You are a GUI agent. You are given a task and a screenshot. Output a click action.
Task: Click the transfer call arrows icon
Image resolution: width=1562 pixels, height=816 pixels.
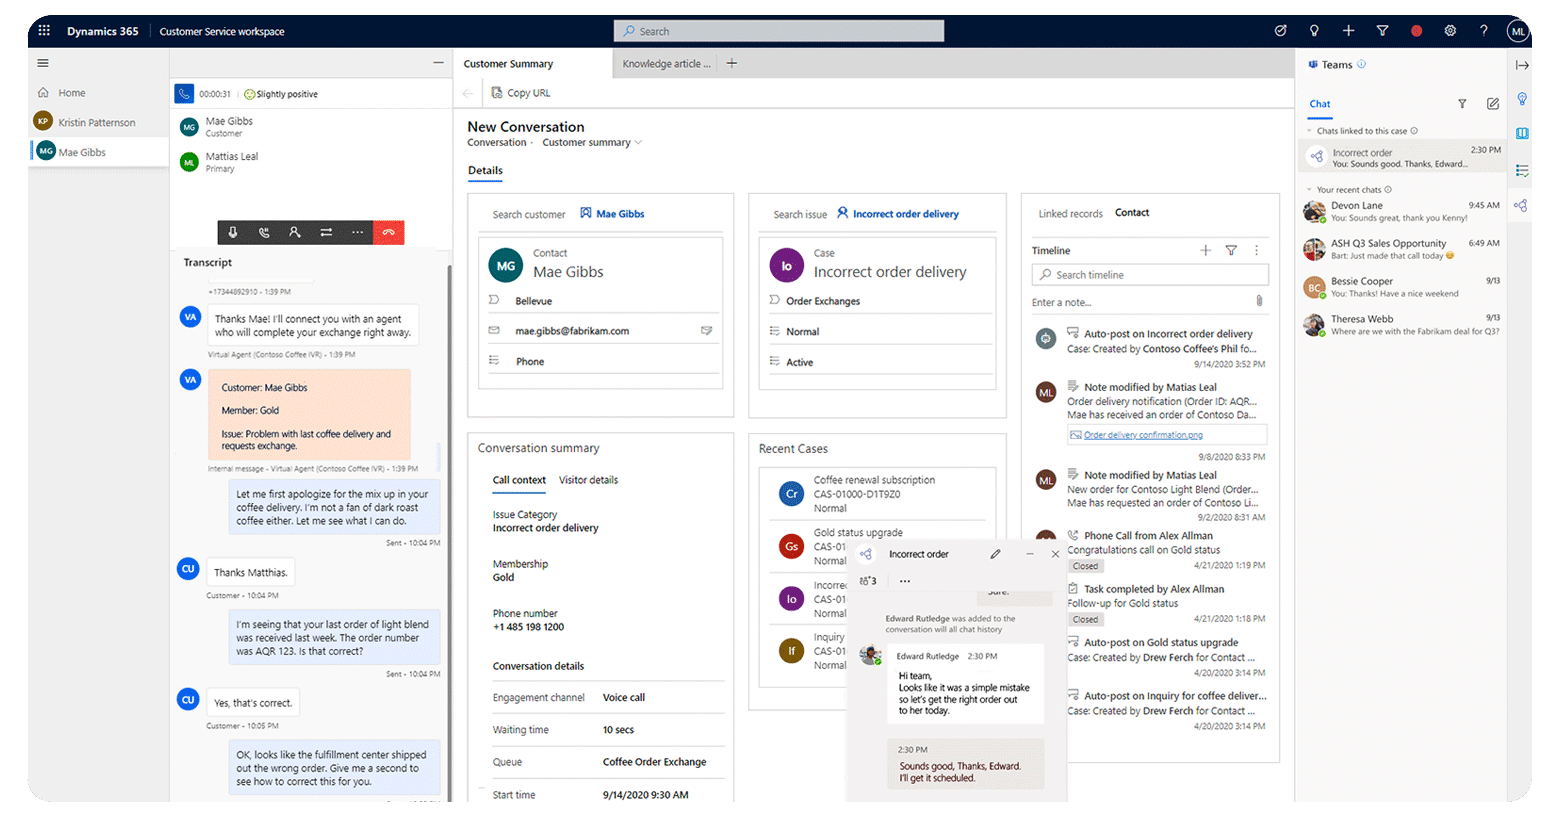(326, 232)
